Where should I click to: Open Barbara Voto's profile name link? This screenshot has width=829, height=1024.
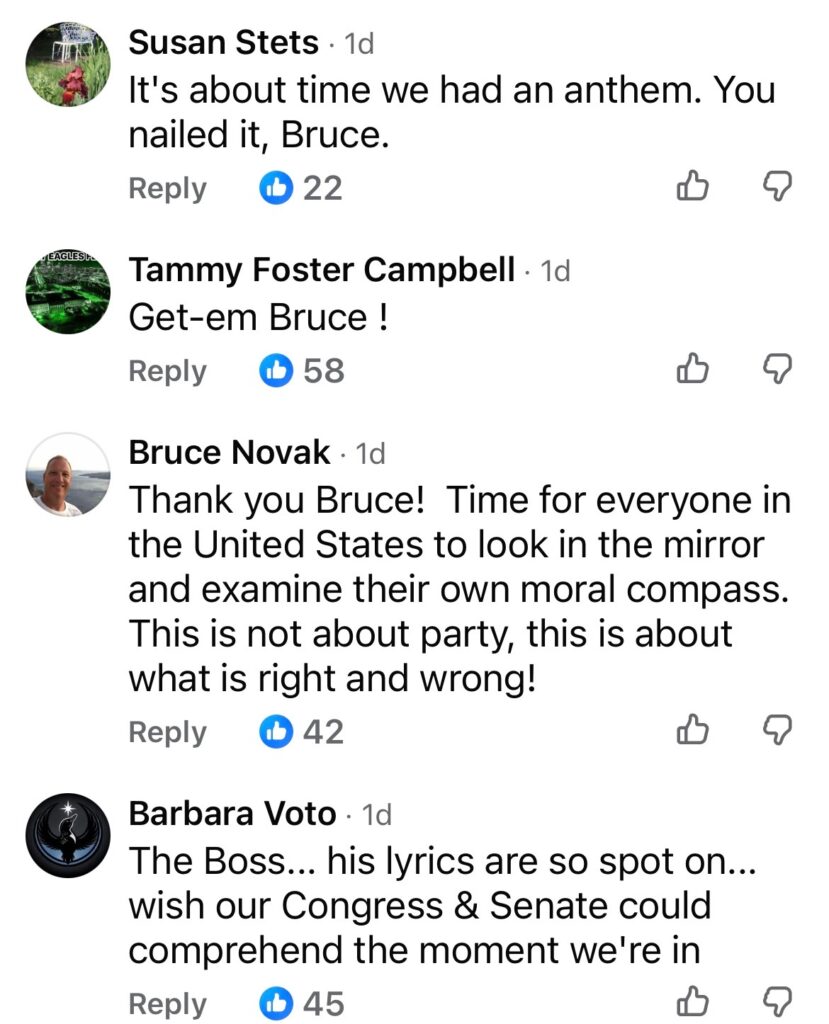point(232,814)
